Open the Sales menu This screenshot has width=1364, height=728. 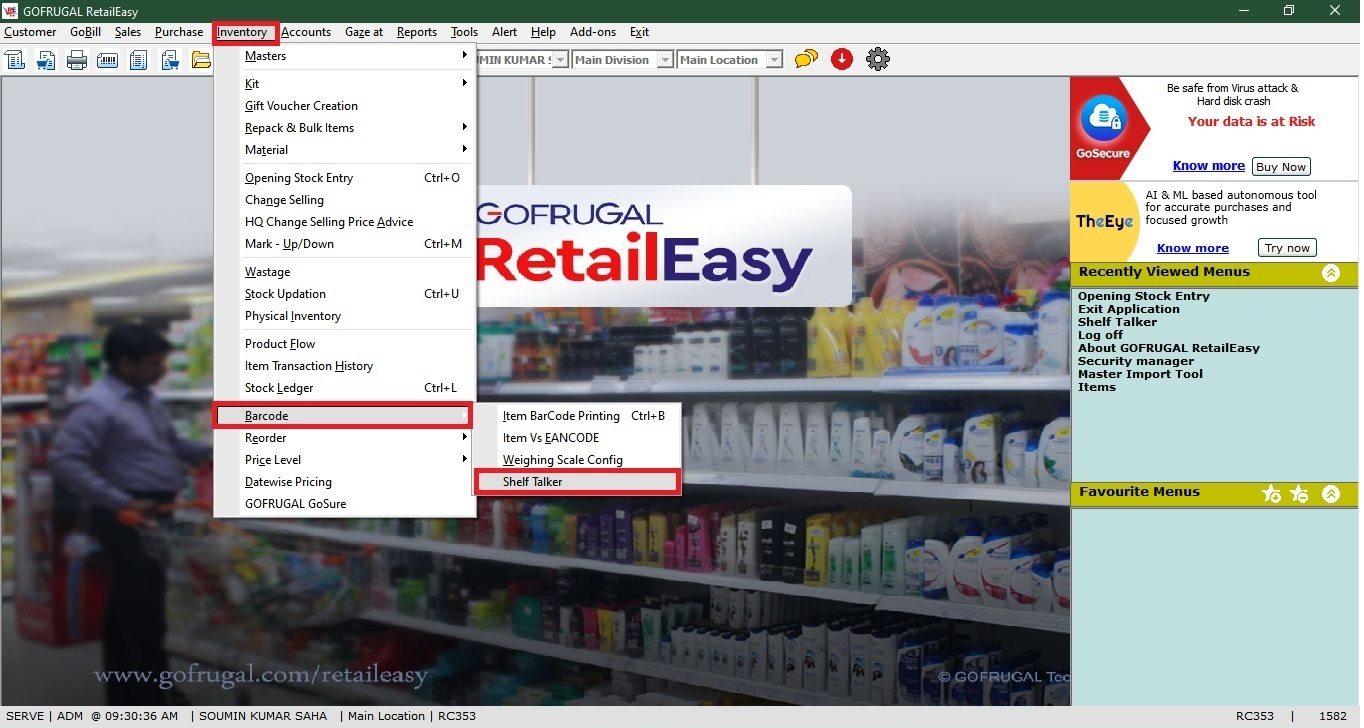pos(128,32)
